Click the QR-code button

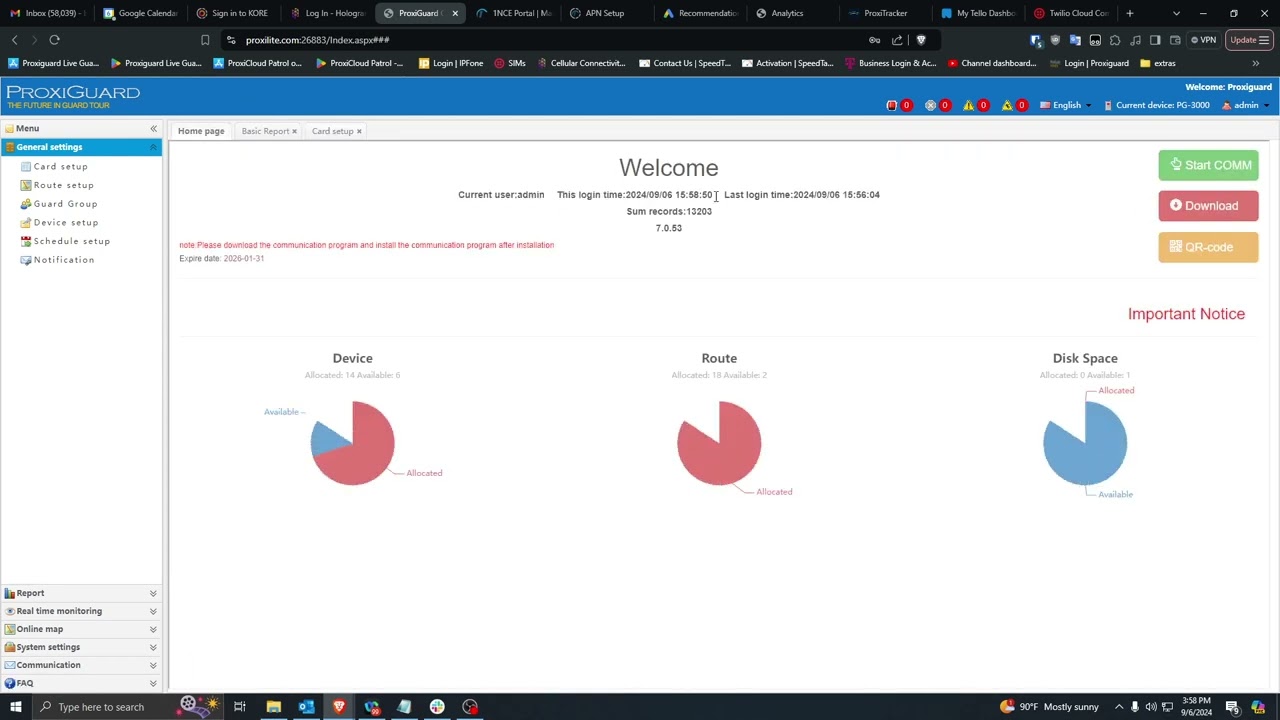pyautogui.click(x=1208, y=247)
